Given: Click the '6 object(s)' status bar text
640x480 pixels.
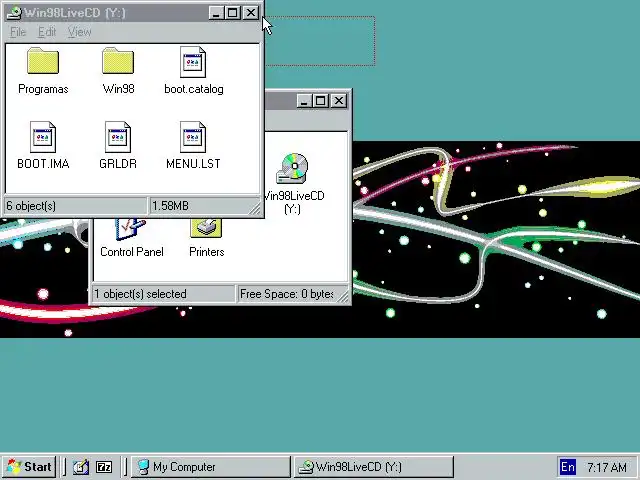Looking at the screenshot, I should 31,206.
